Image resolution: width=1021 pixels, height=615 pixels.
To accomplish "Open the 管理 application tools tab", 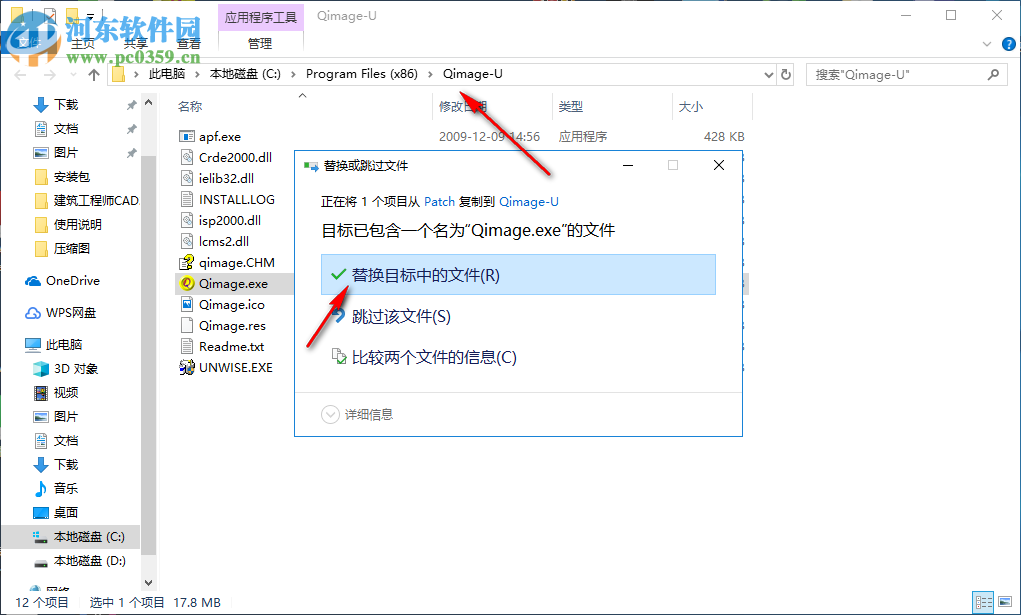I will pos(260,43).
